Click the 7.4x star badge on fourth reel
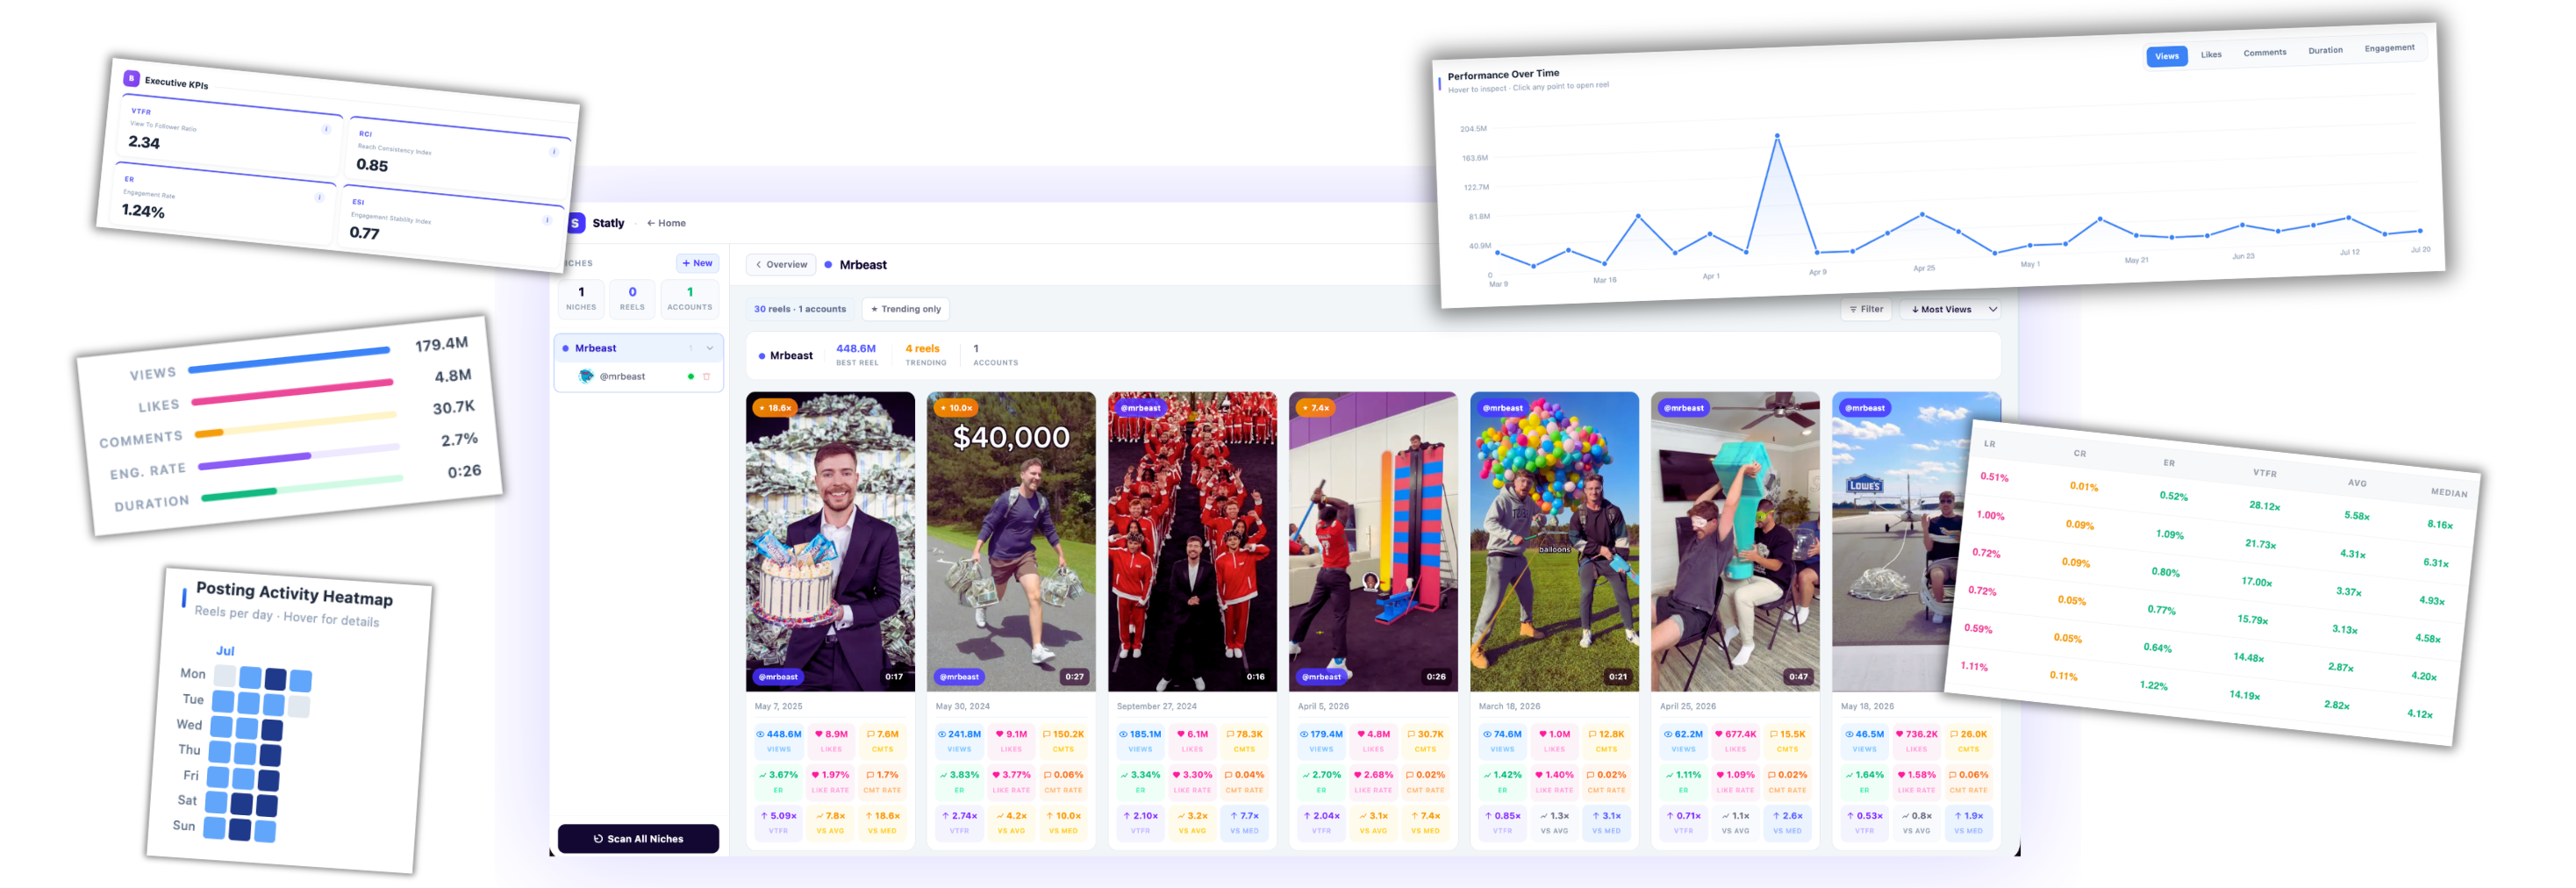This screenshot has height=888, width=2576. 1316,408
